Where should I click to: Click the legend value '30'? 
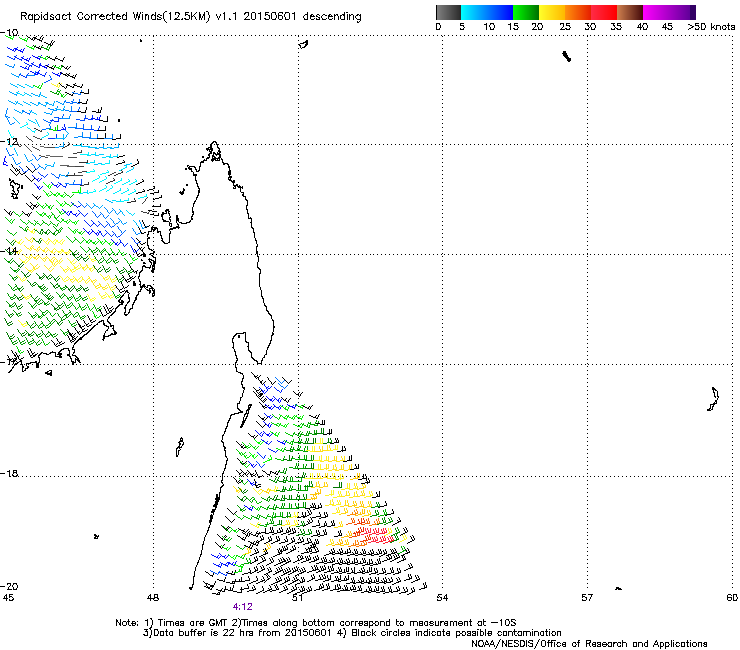(590, 27)
